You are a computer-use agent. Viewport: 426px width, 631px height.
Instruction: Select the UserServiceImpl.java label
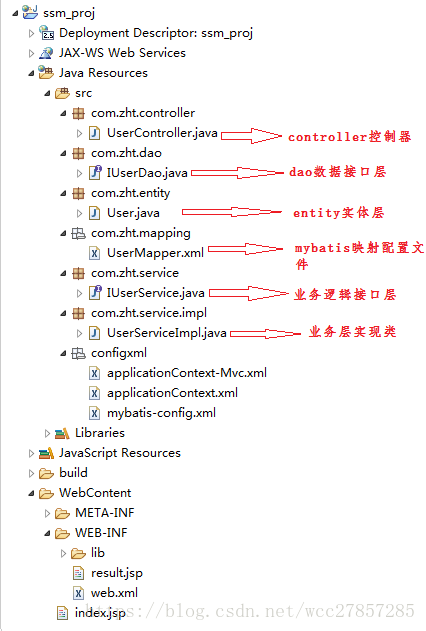click(x=167, y=333)
